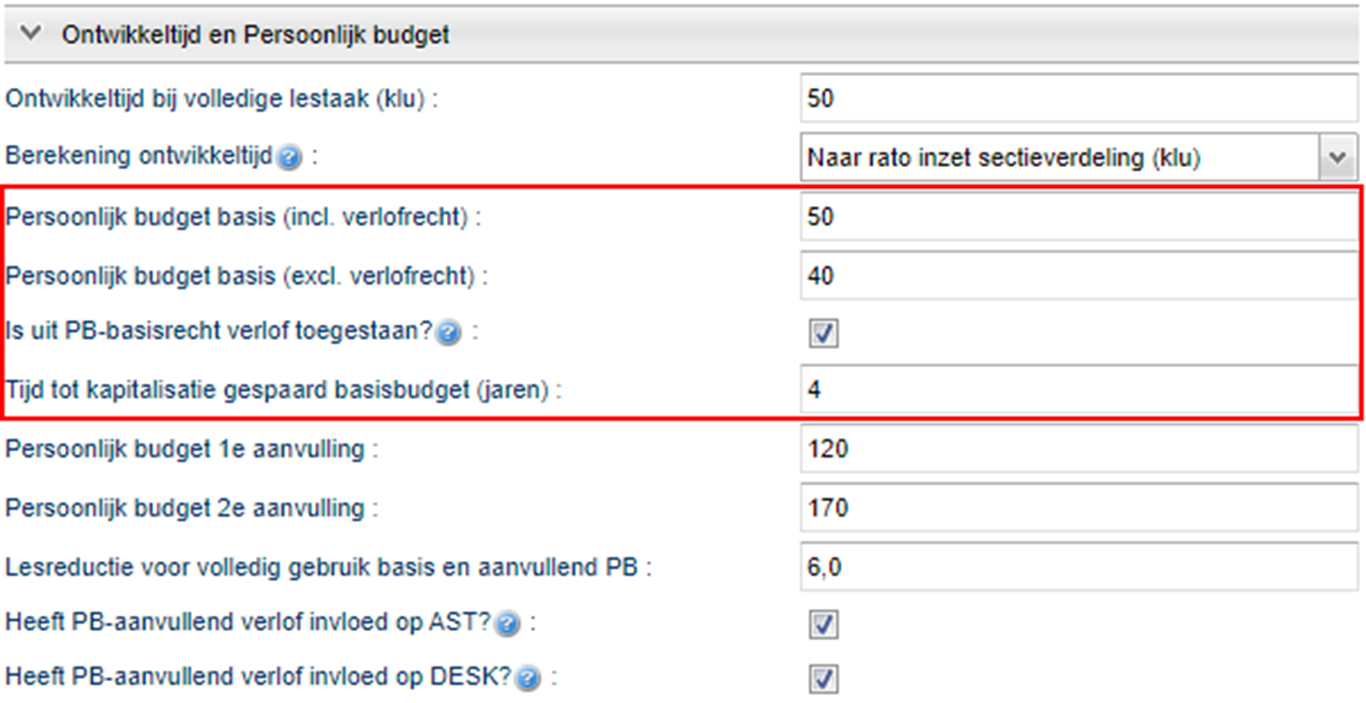The height and width of the screenshot is (703, 1366).
Task: Toggle PB-aanvullend verlof invloed op AST checkbox
Action: point(824,625)
